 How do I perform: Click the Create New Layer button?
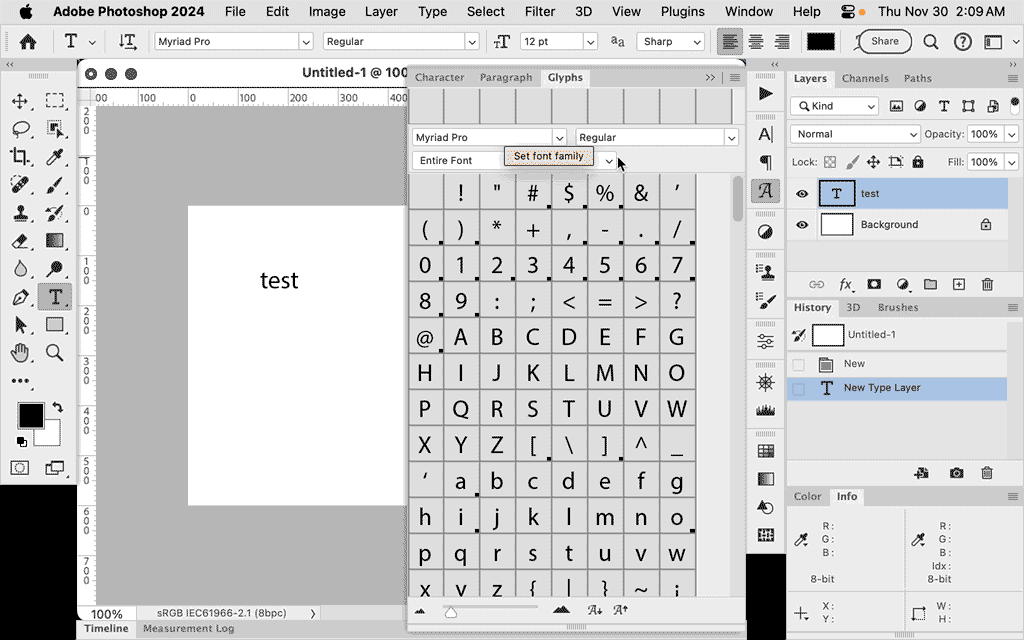click(x=958, y=284)
